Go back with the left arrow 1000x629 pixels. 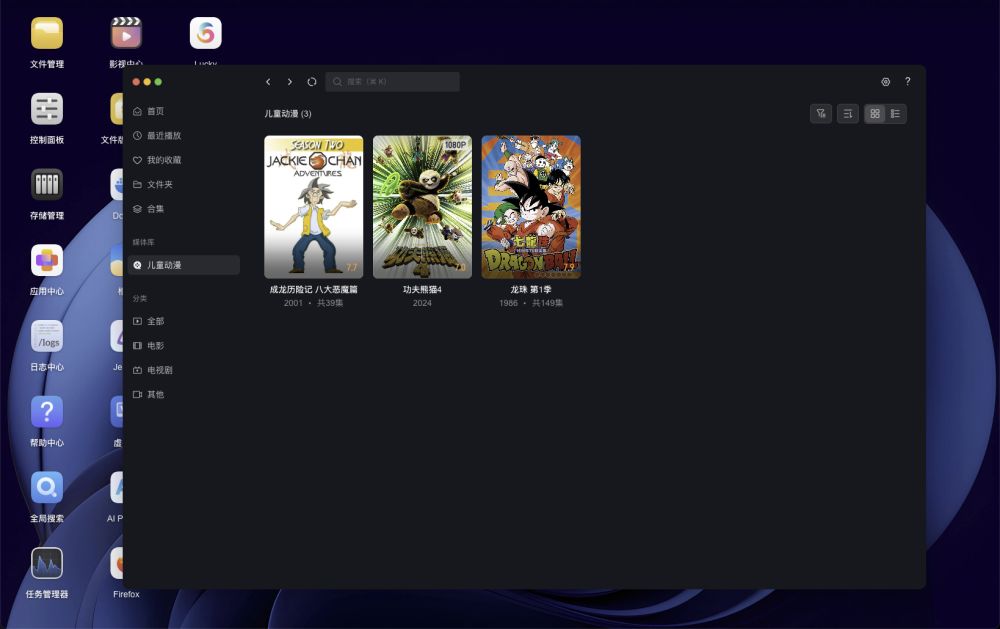pos(268,82)
